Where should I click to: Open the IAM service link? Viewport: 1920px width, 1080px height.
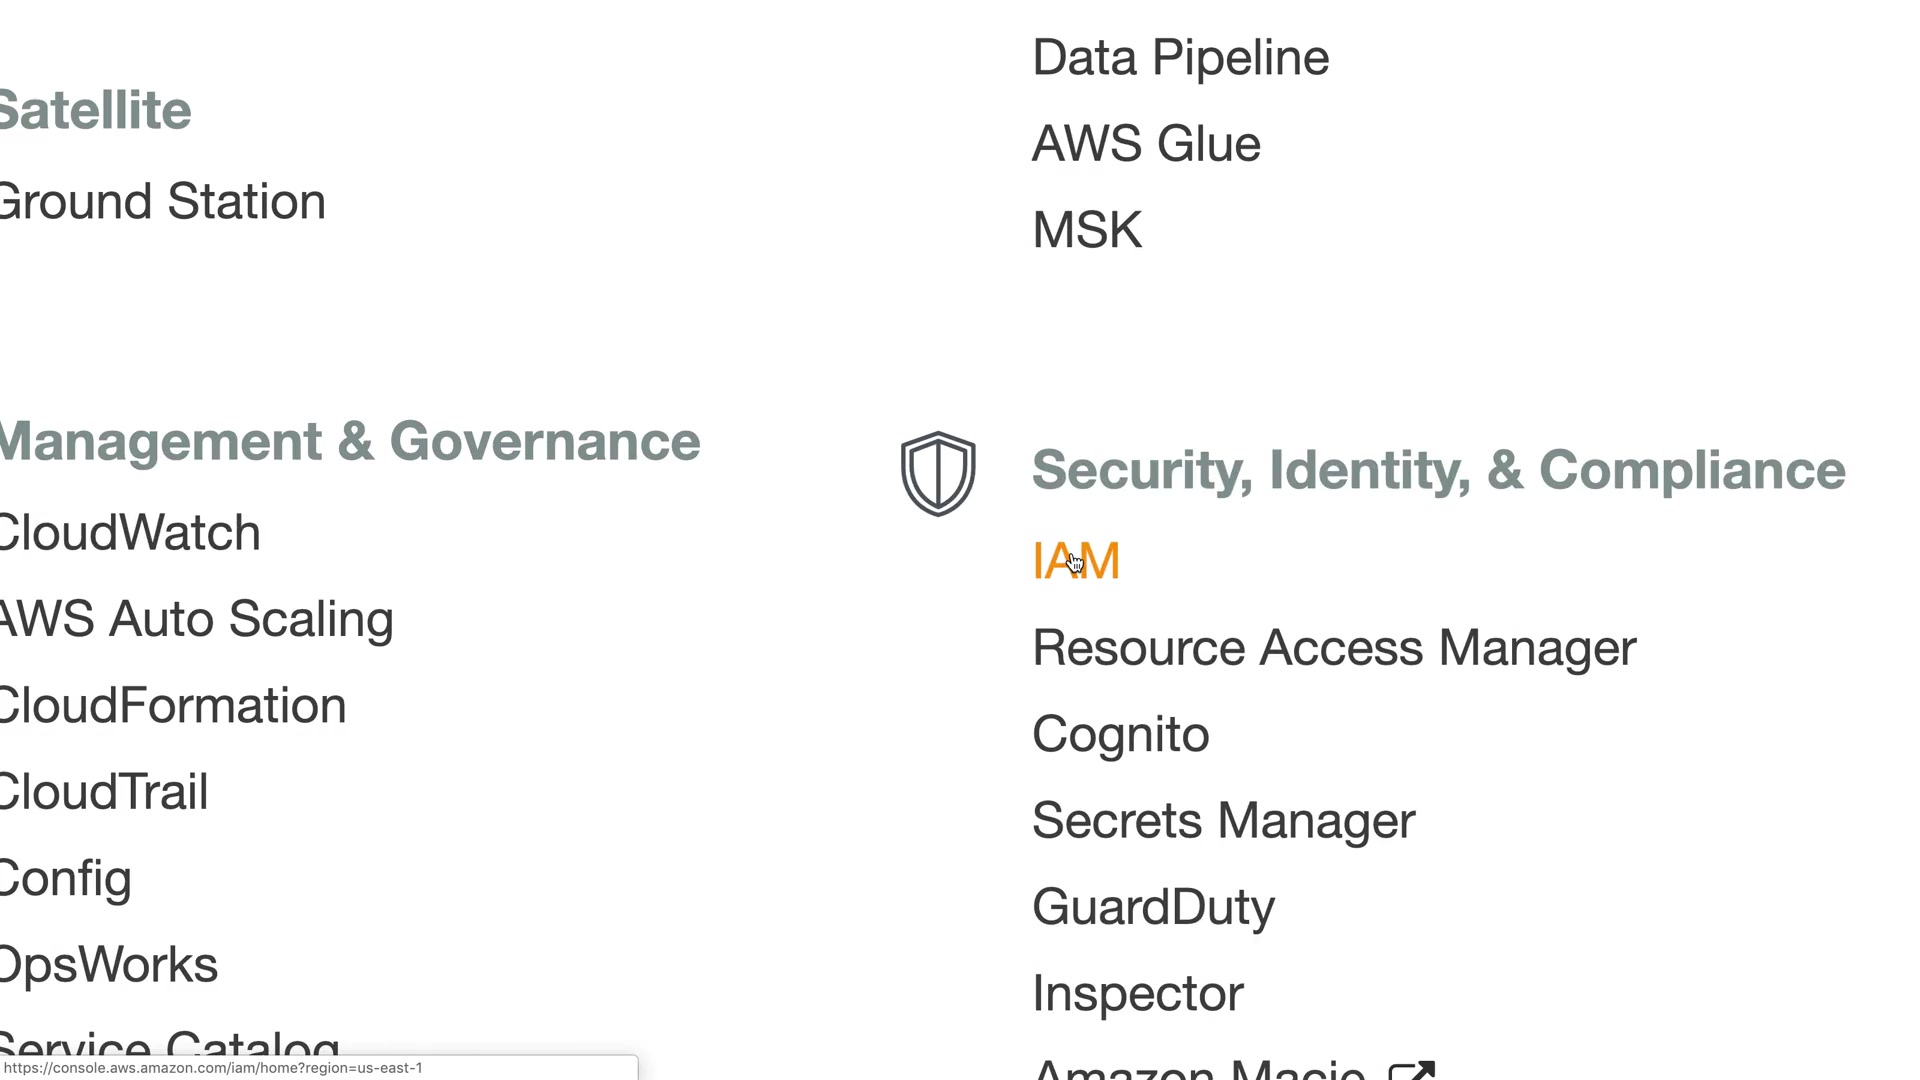[1076, 561]
